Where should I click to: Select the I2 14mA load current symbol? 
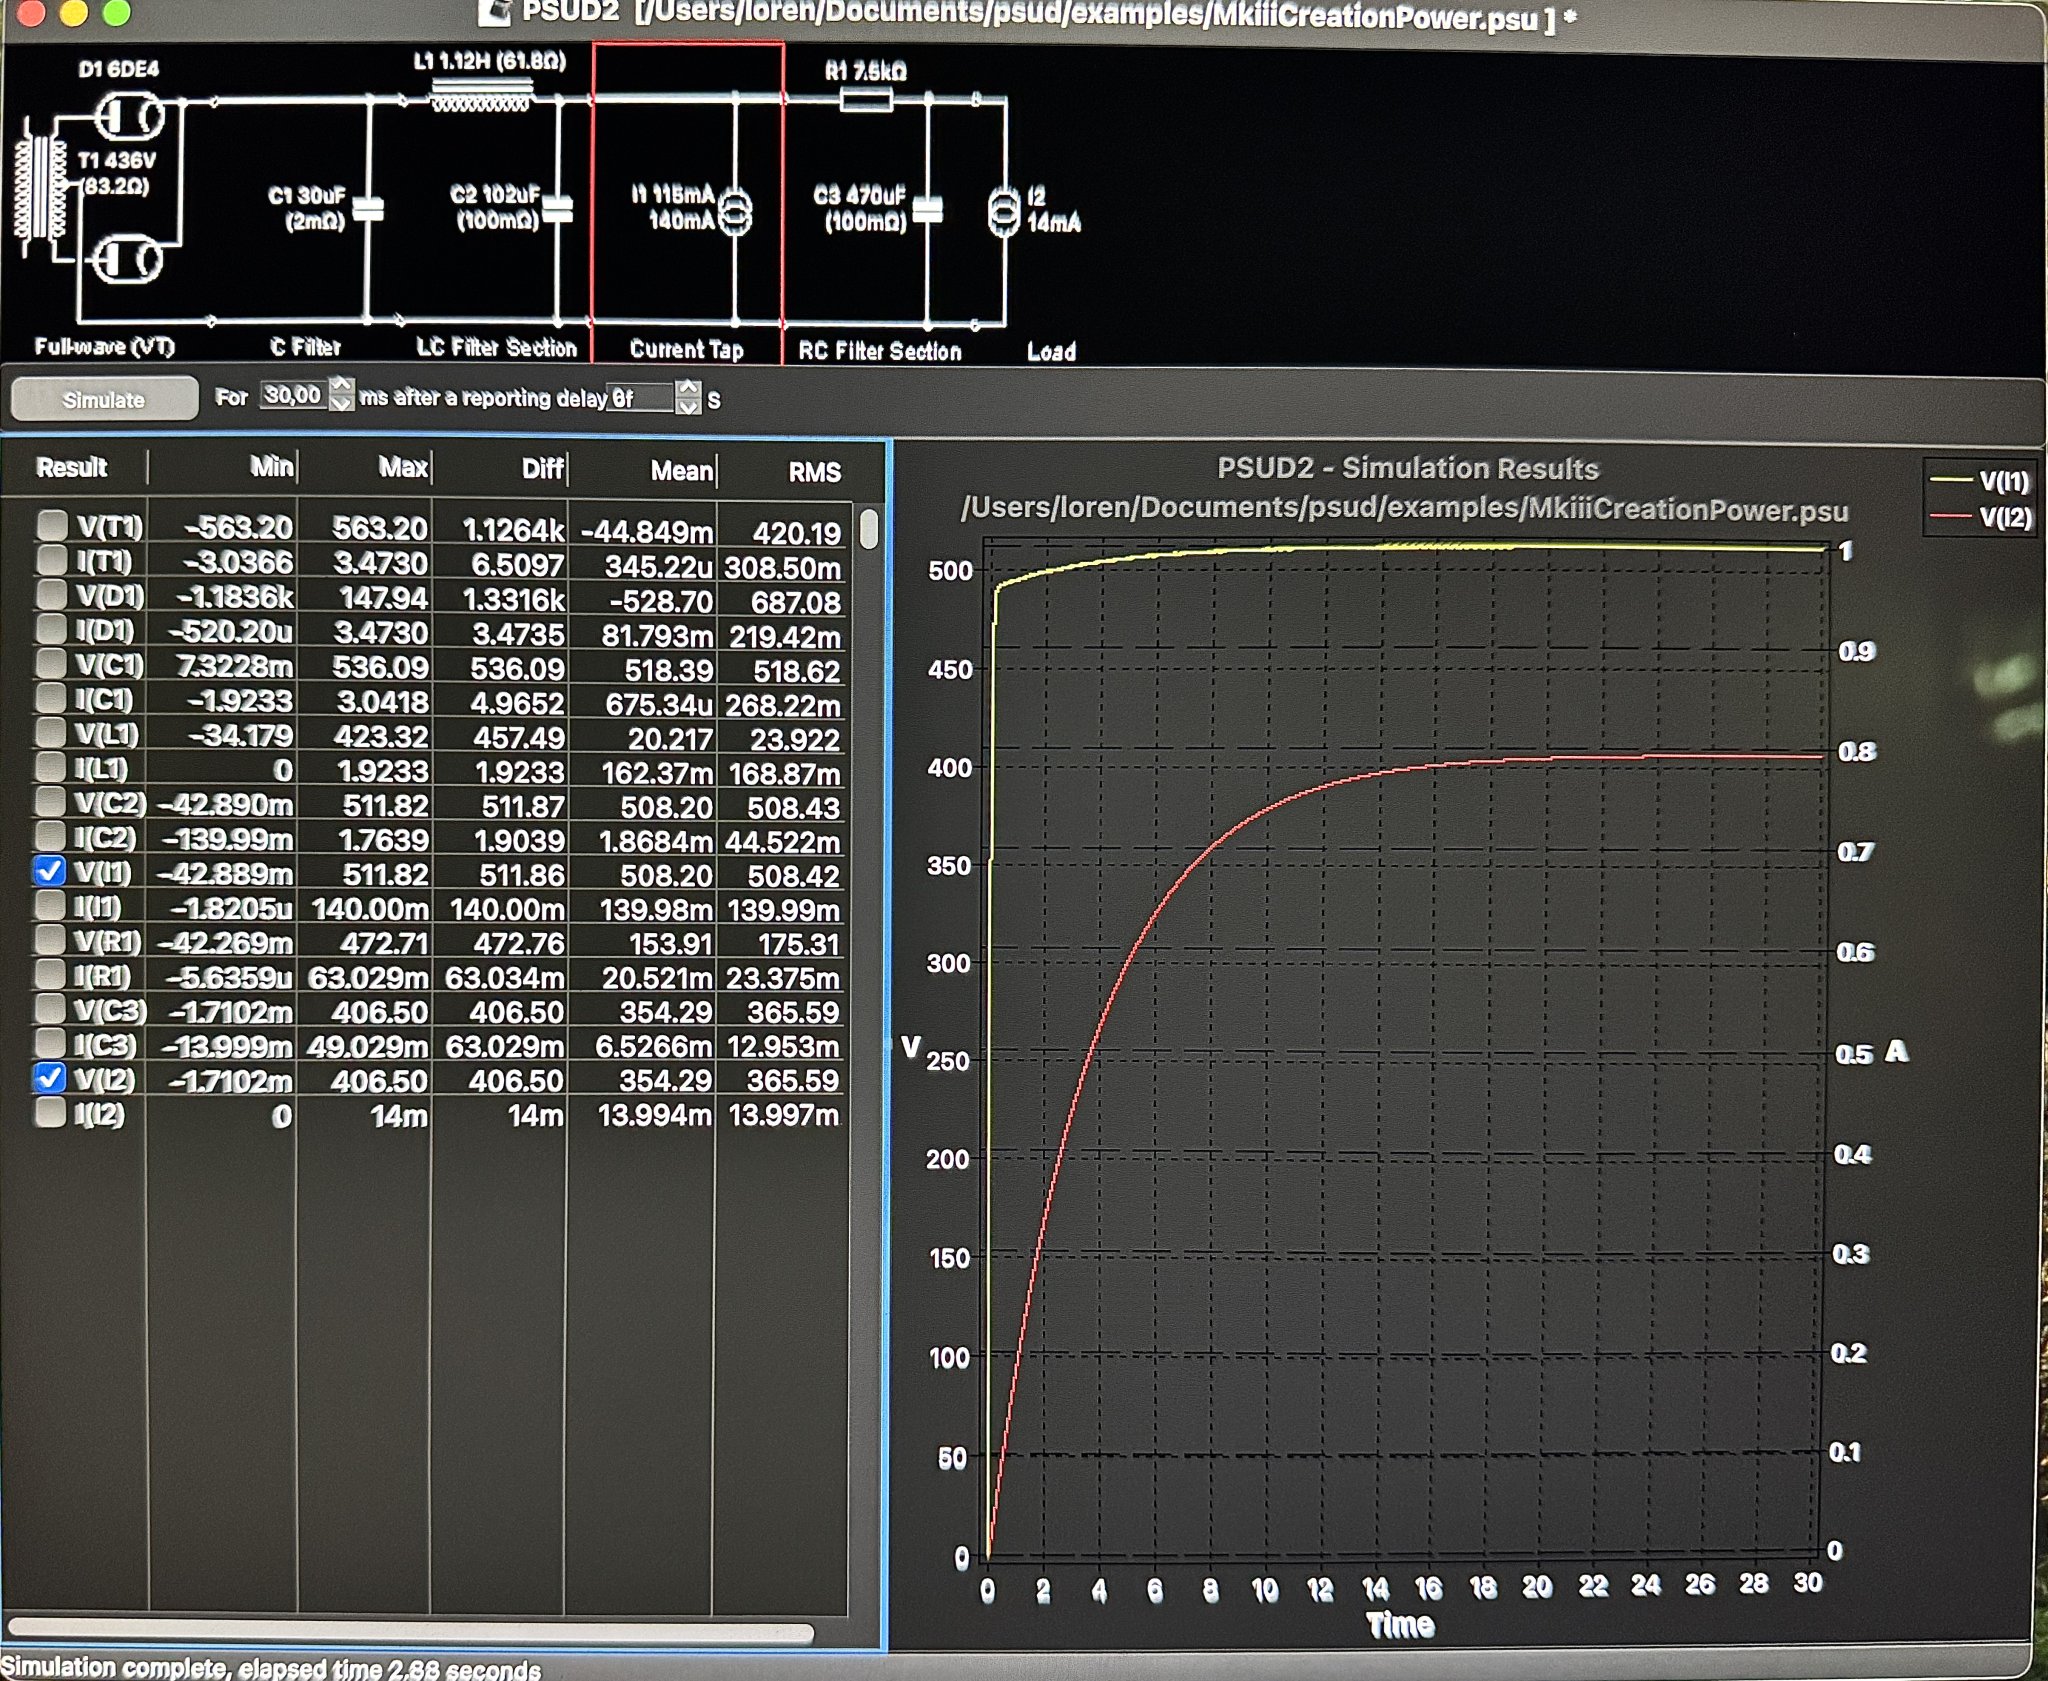[1004, 211]
